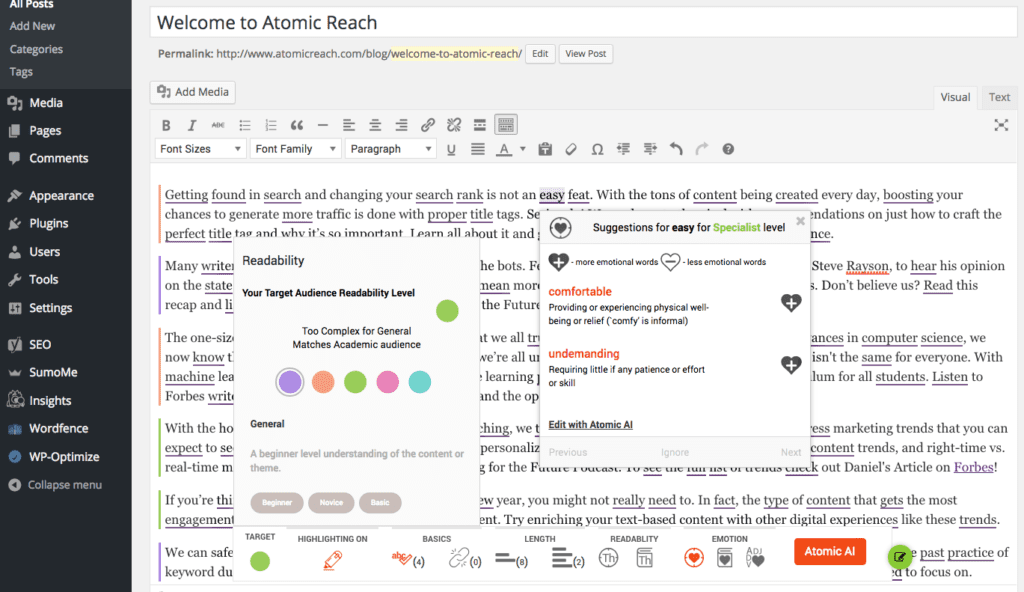Click the green floating edit icon
The width and height of the screenshot is (1024, 592).
[900, 557]
